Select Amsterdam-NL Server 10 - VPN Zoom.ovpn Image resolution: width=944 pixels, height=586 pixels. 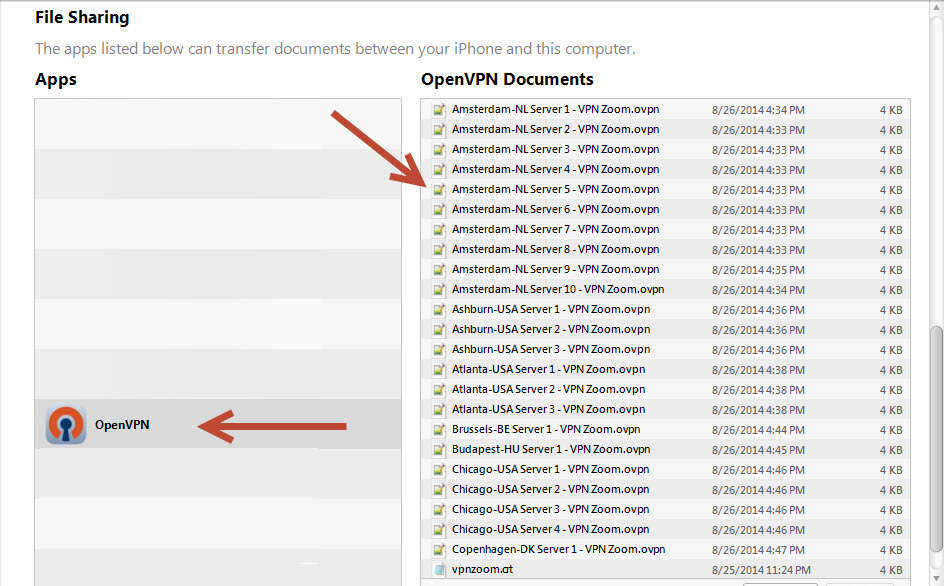coord(558,289)
